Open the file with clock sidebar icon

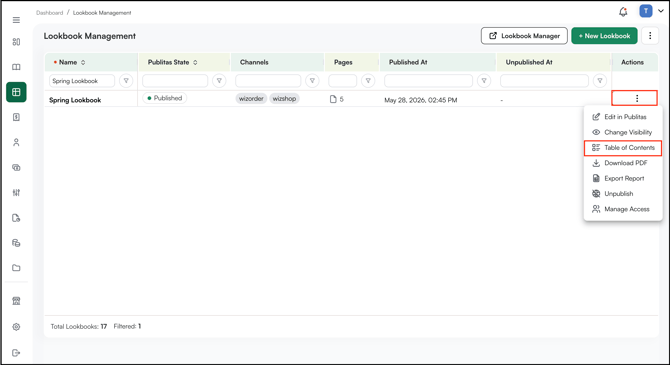pyautogui.click(x=16, y=218)
